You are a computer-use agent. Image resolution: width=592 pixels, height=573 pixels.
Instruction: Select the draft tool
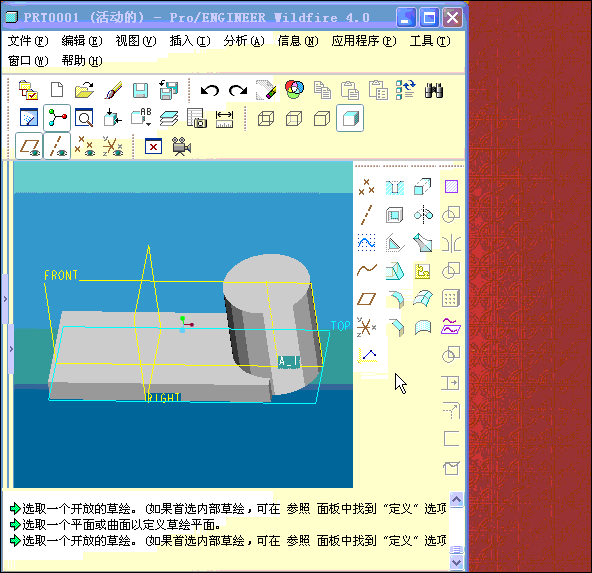(x=395, y=271)
